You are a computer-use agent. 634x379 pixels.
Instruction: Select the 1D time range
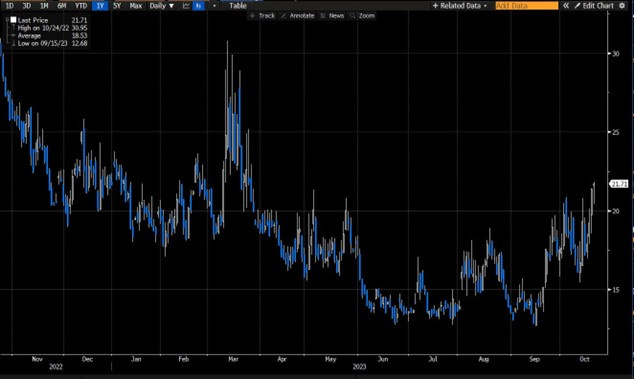click(9, 6)
